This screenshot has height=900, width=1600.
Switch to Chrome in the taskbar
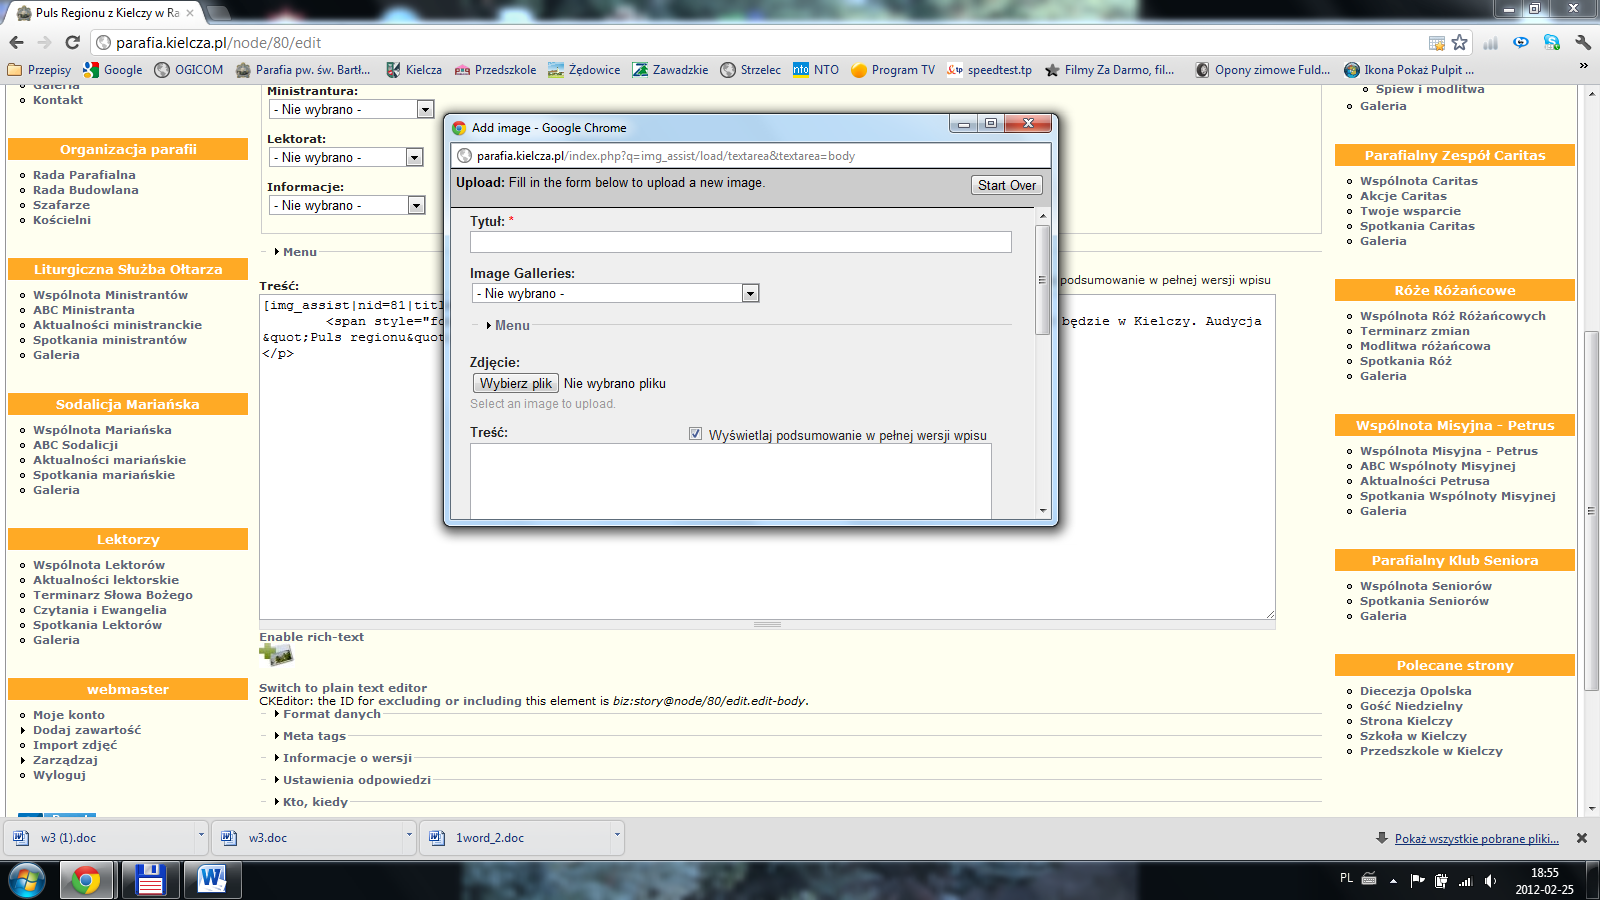pyautogui.click(x=86, y=881)
